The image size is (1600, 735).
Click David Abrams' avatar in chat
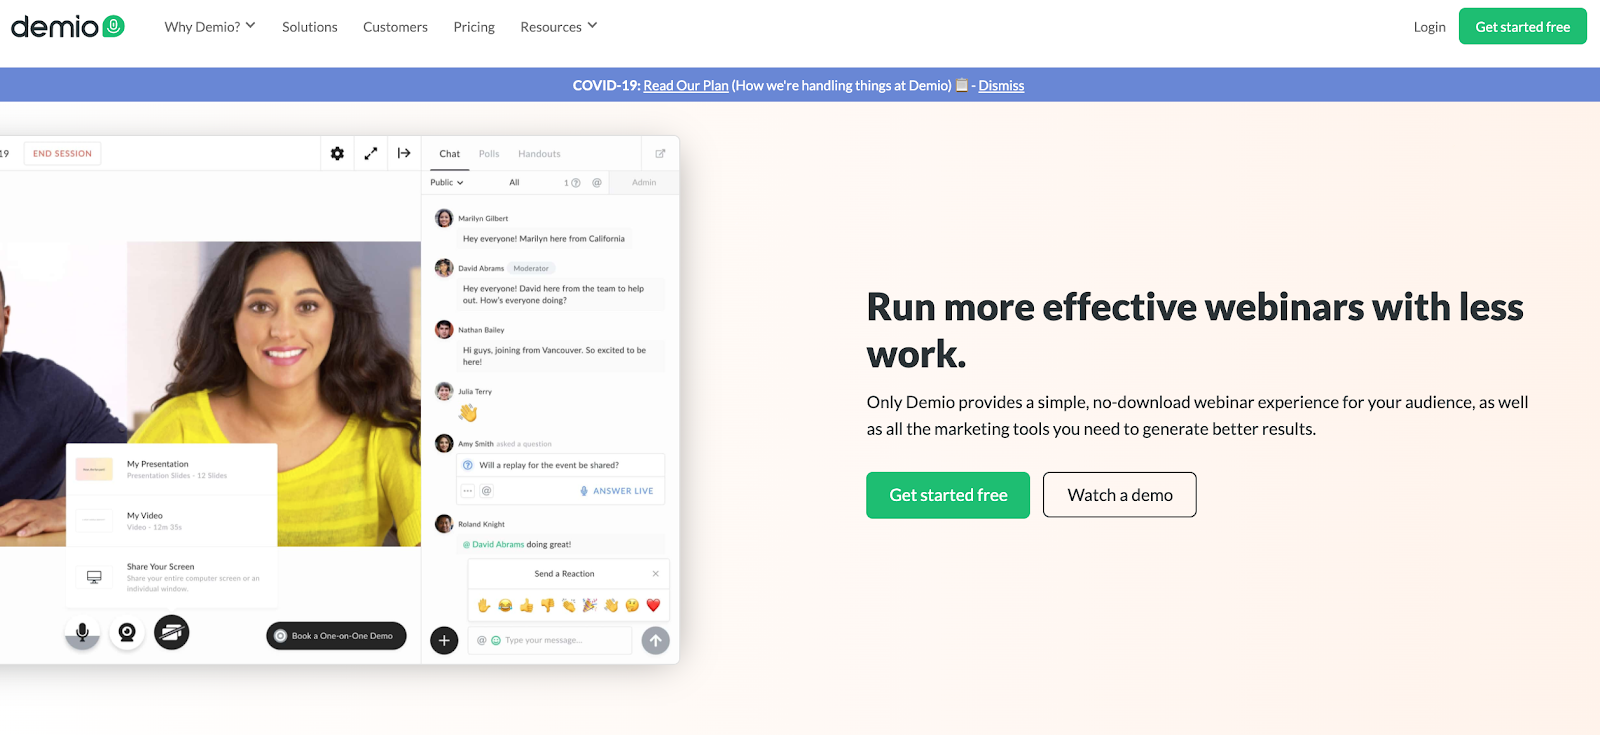pyautogui.click(x=444, y=268)
